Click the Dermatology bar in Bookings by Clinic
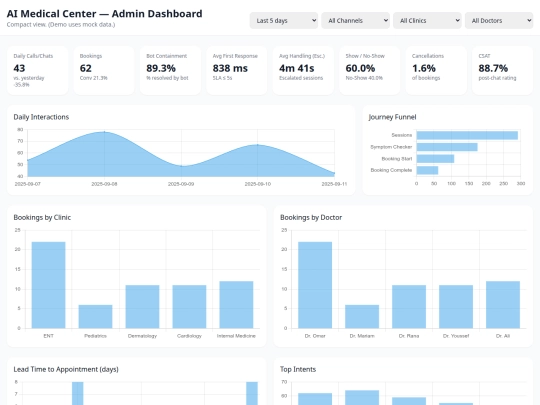This screenshot has height=405, width=540. 142,307
